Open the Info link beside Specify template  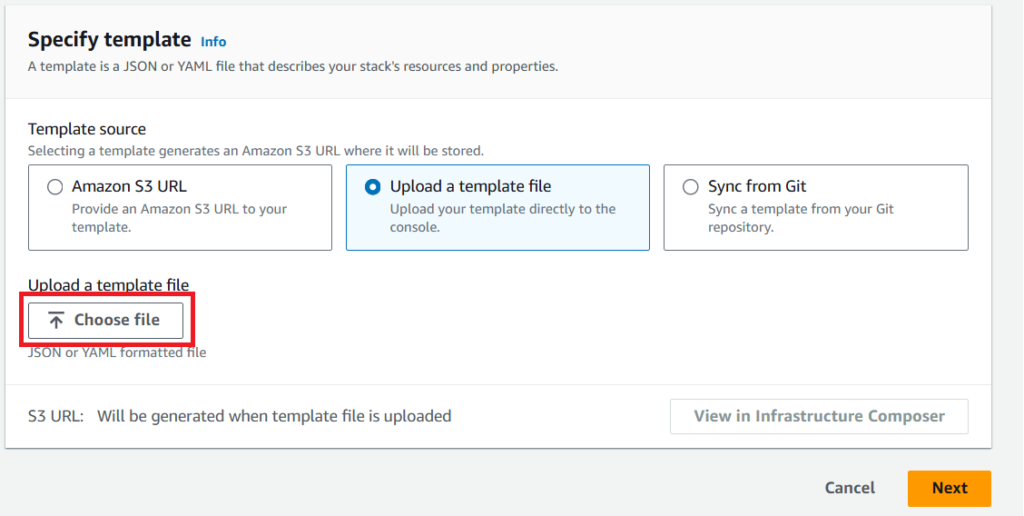point(213,42)
